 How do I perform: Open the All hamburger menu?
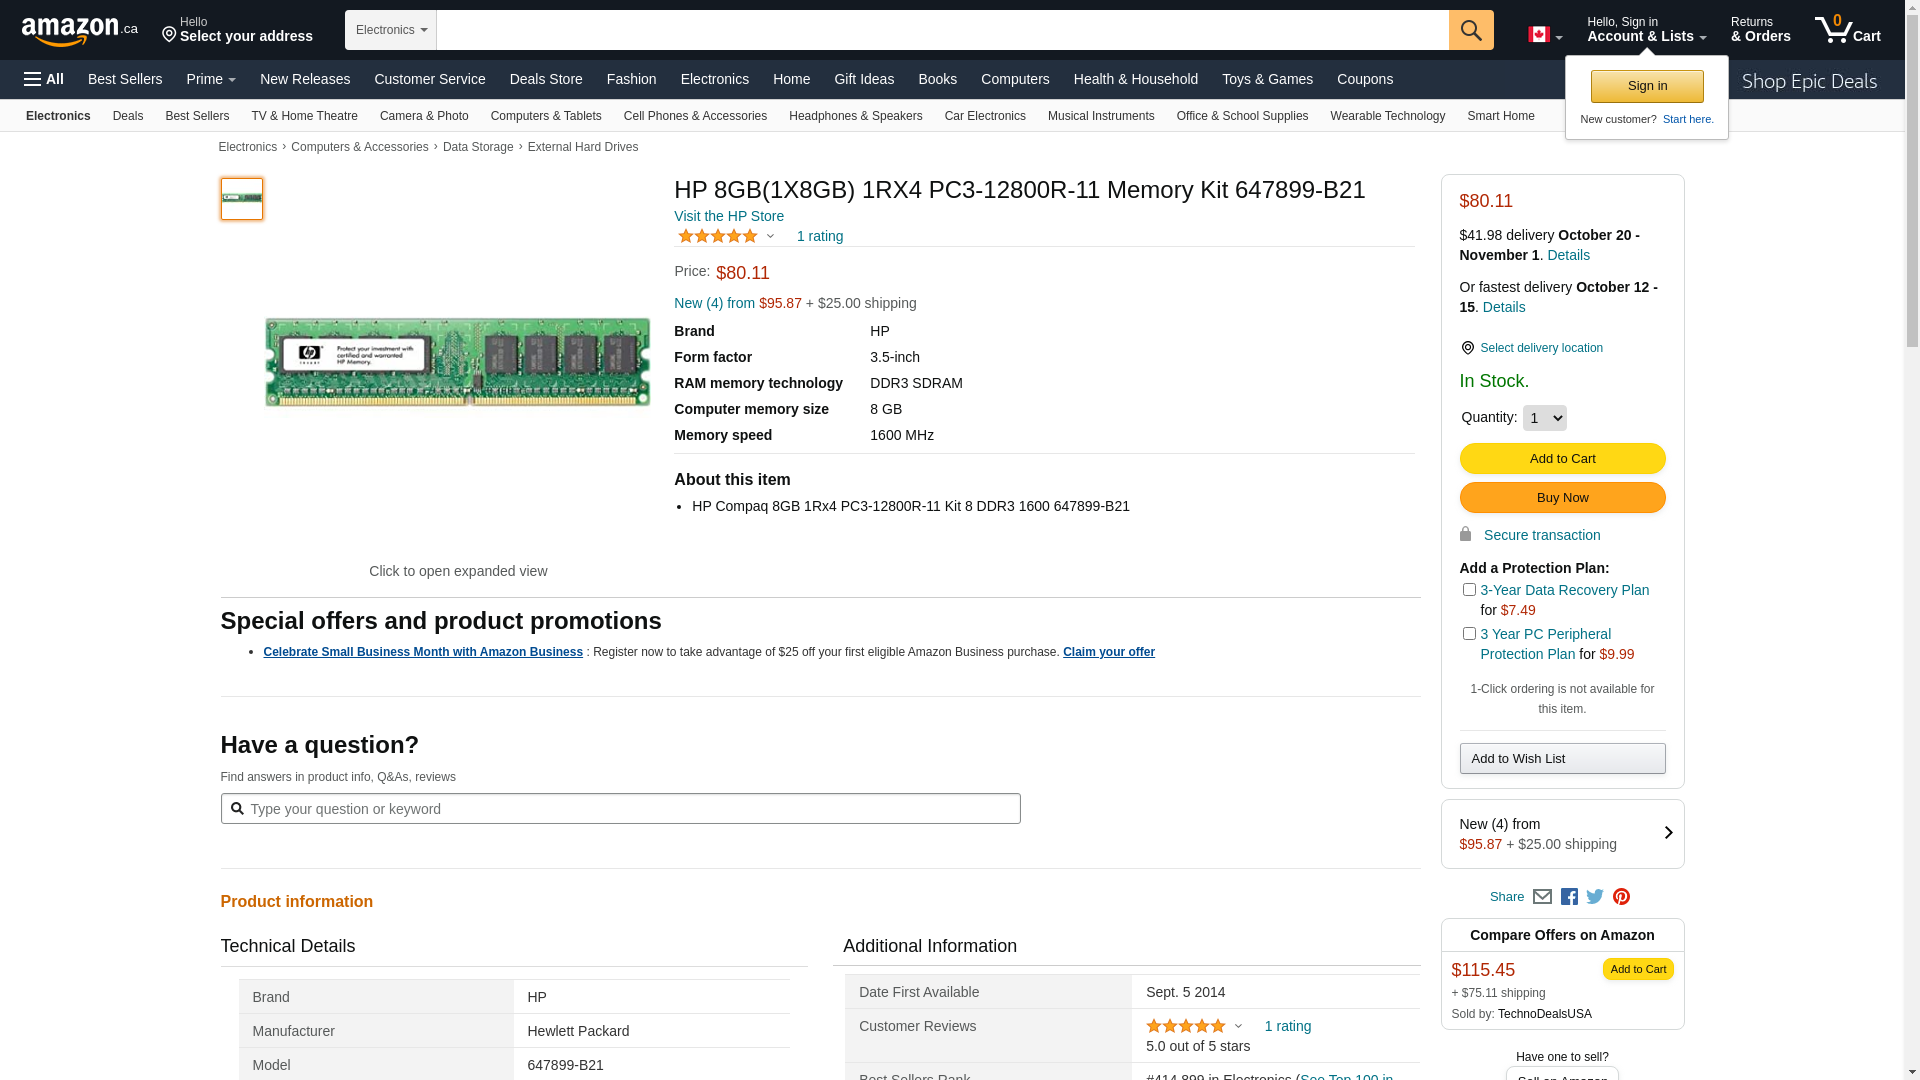coord(44,79)
